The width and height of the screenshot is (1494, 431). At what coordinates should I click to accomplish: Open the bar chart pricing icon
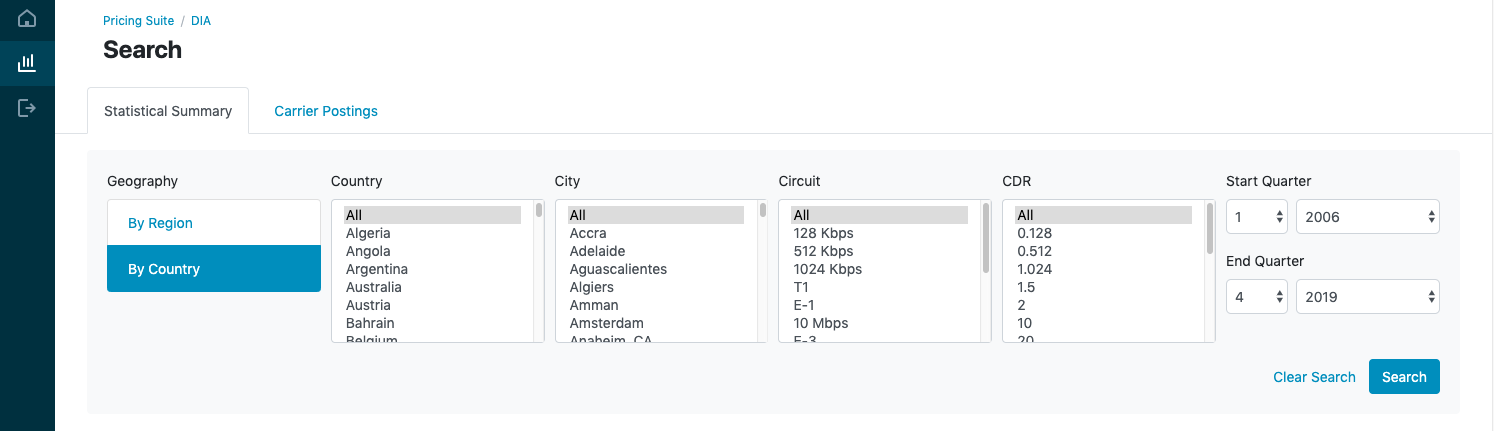click(27, 64)
